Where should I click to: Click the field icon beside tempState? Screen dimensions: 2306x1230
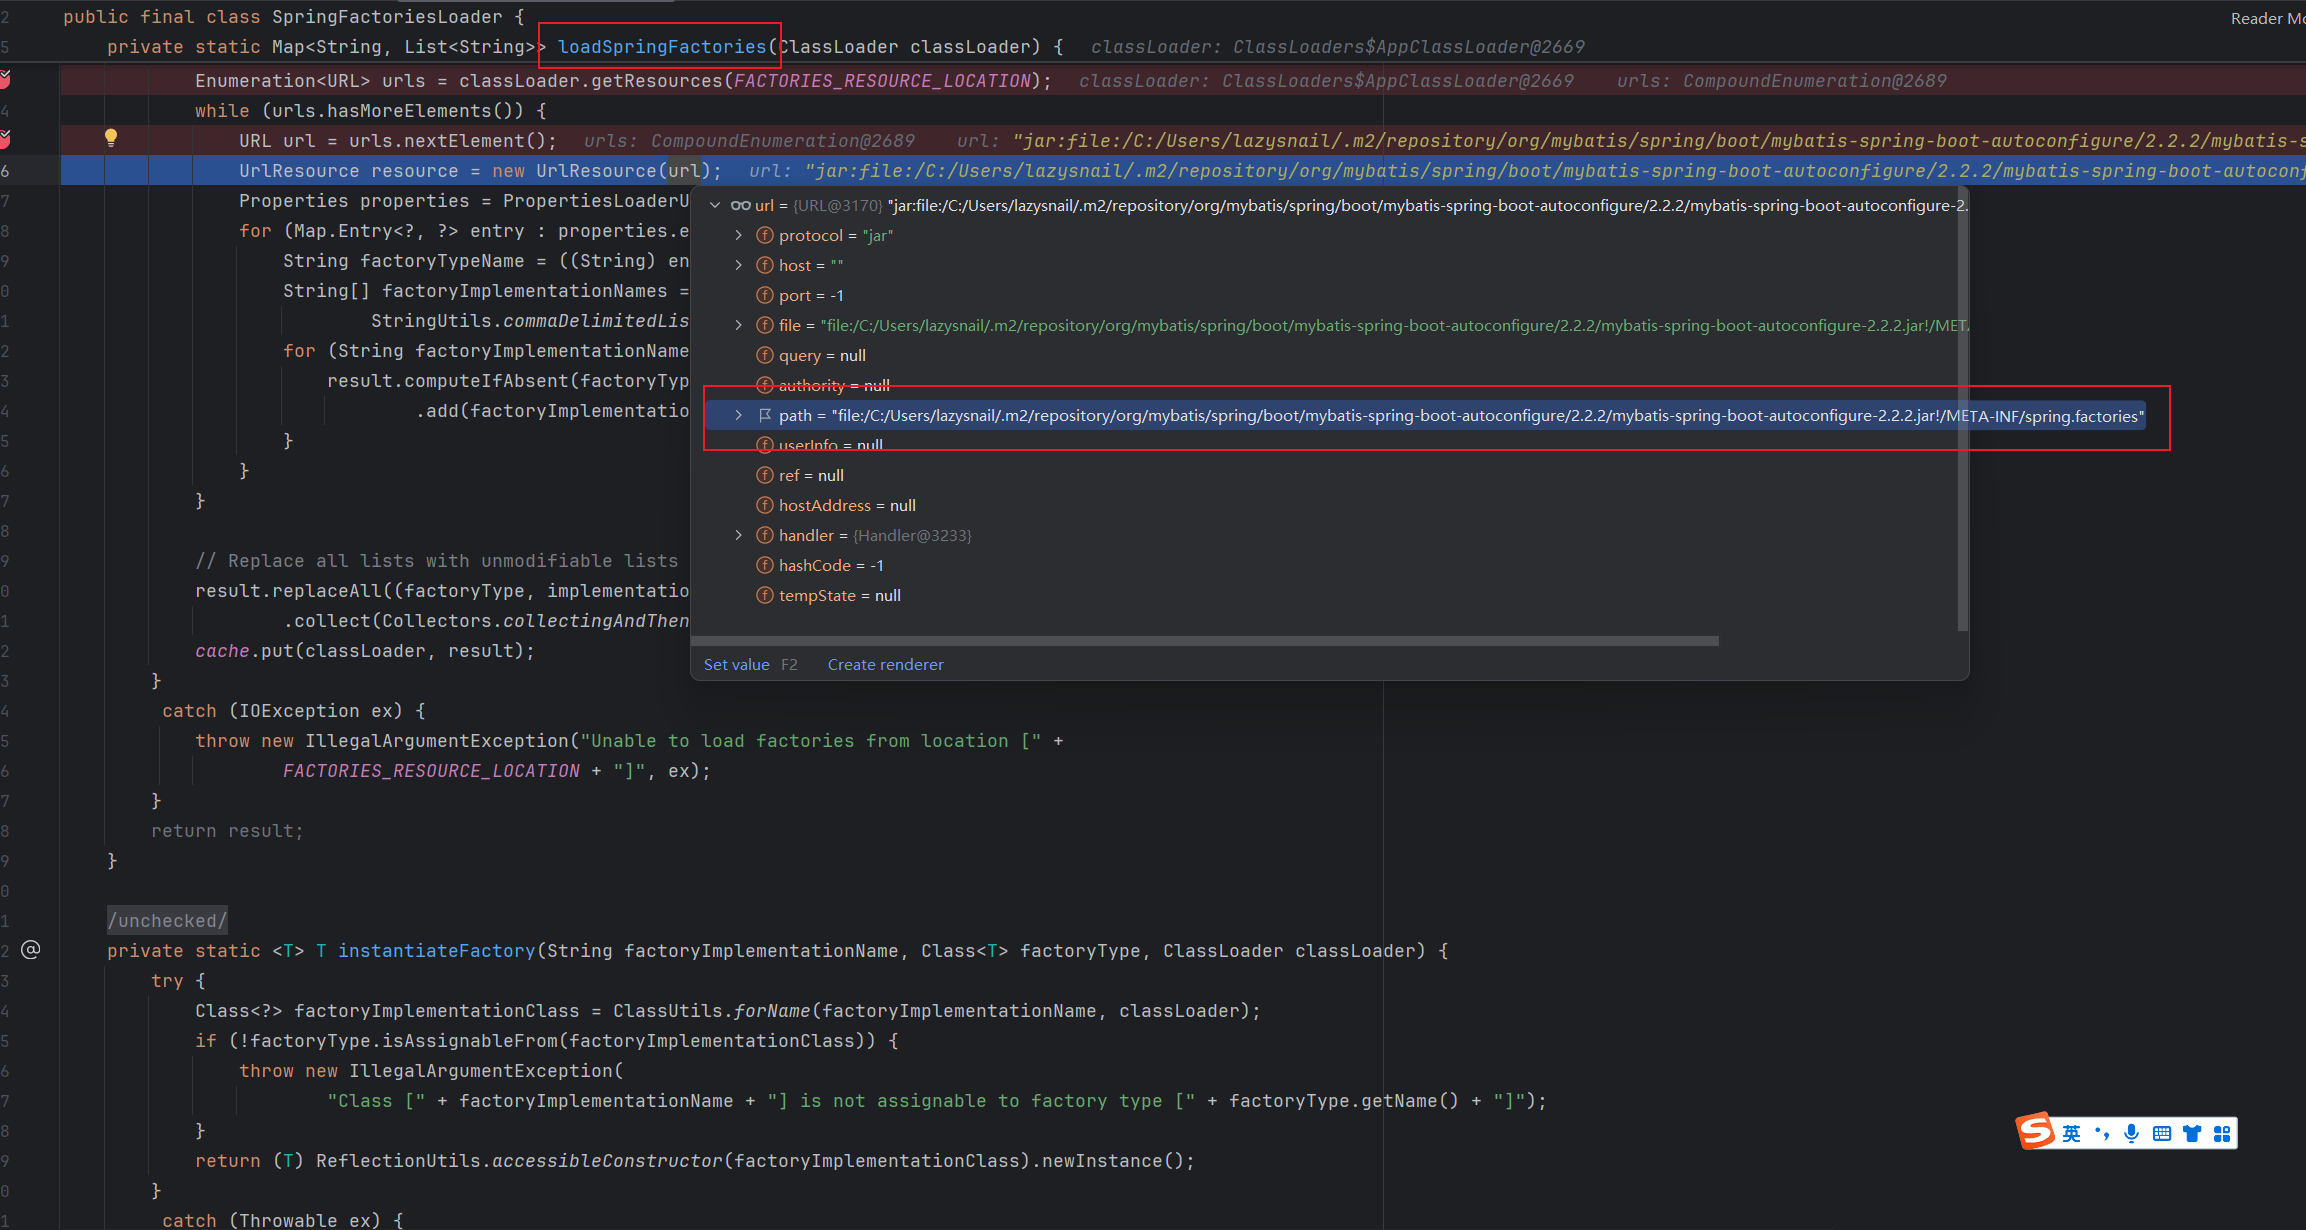pyautogui.click(x=765, y=596)
